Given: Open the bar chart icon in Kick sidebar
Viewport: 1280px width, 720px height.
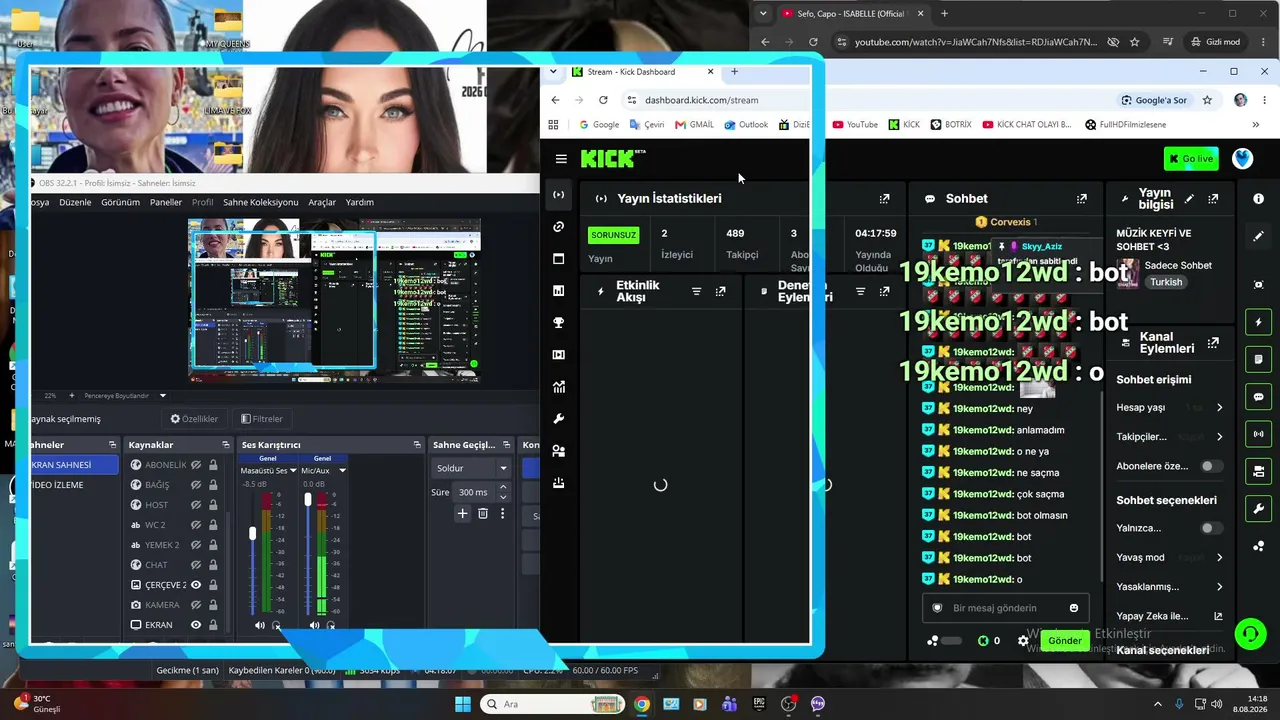Looking at the screenshot, I should click(559, 291).
